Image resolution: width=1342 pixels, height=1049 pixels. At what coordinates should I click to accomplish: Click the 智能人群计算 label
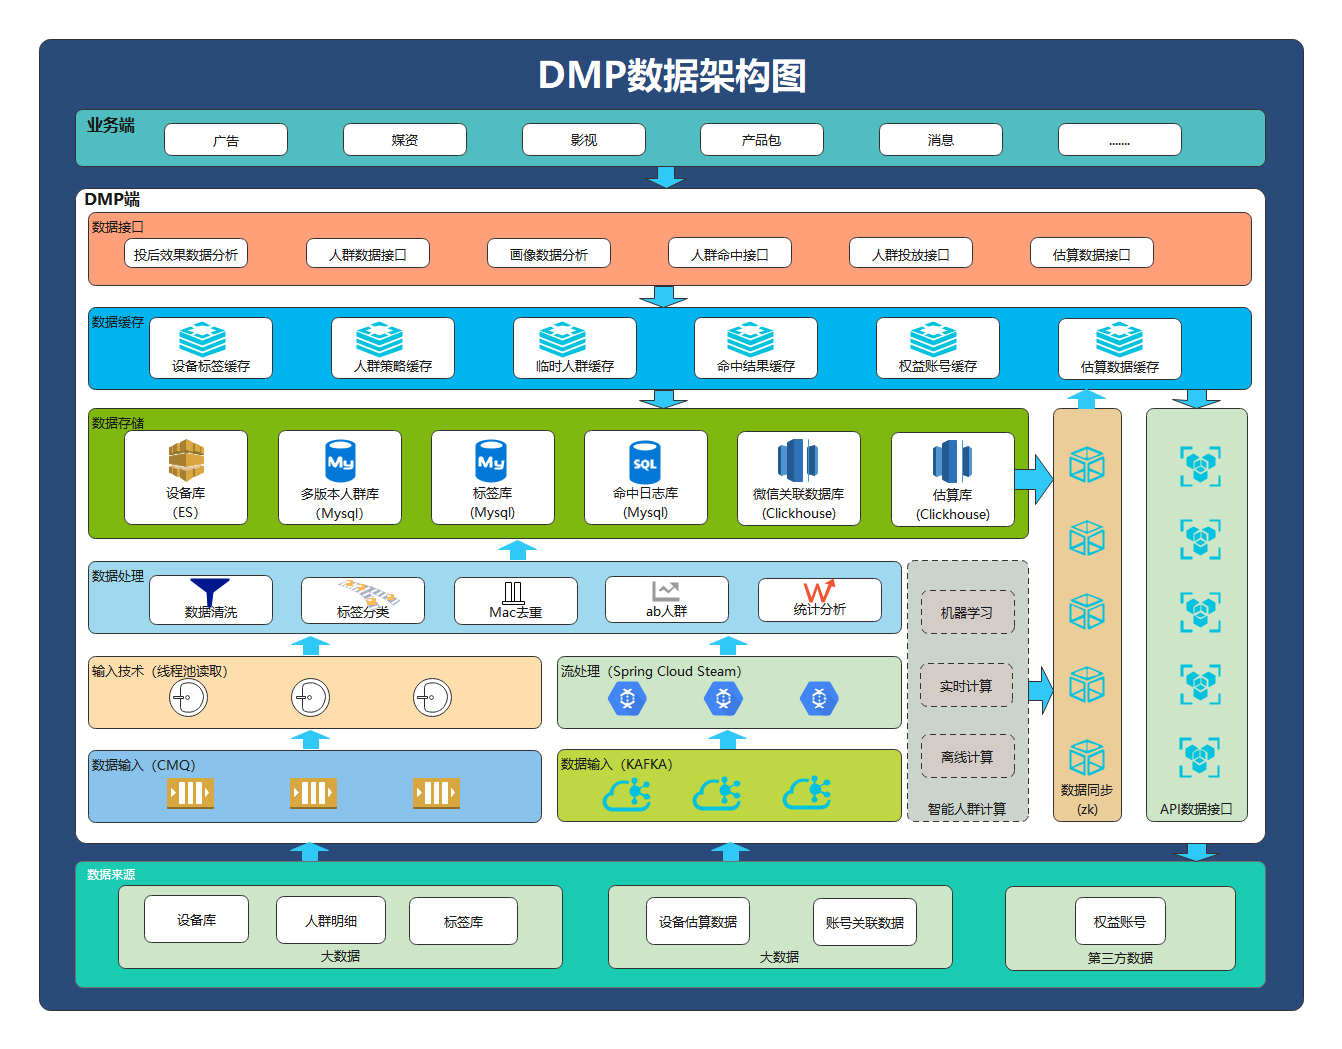(x=967, y=809)
